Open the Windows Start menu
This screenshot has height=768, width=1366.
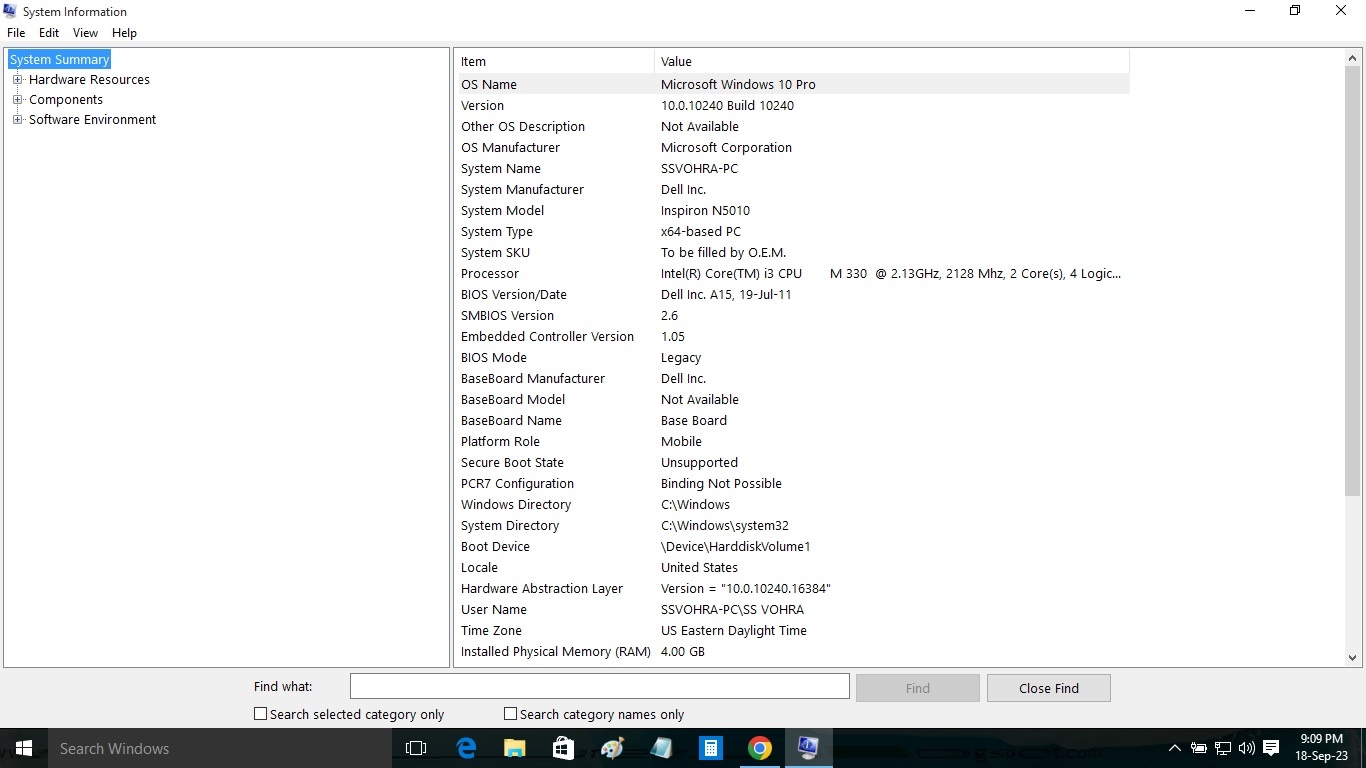(x=24, y=748)
